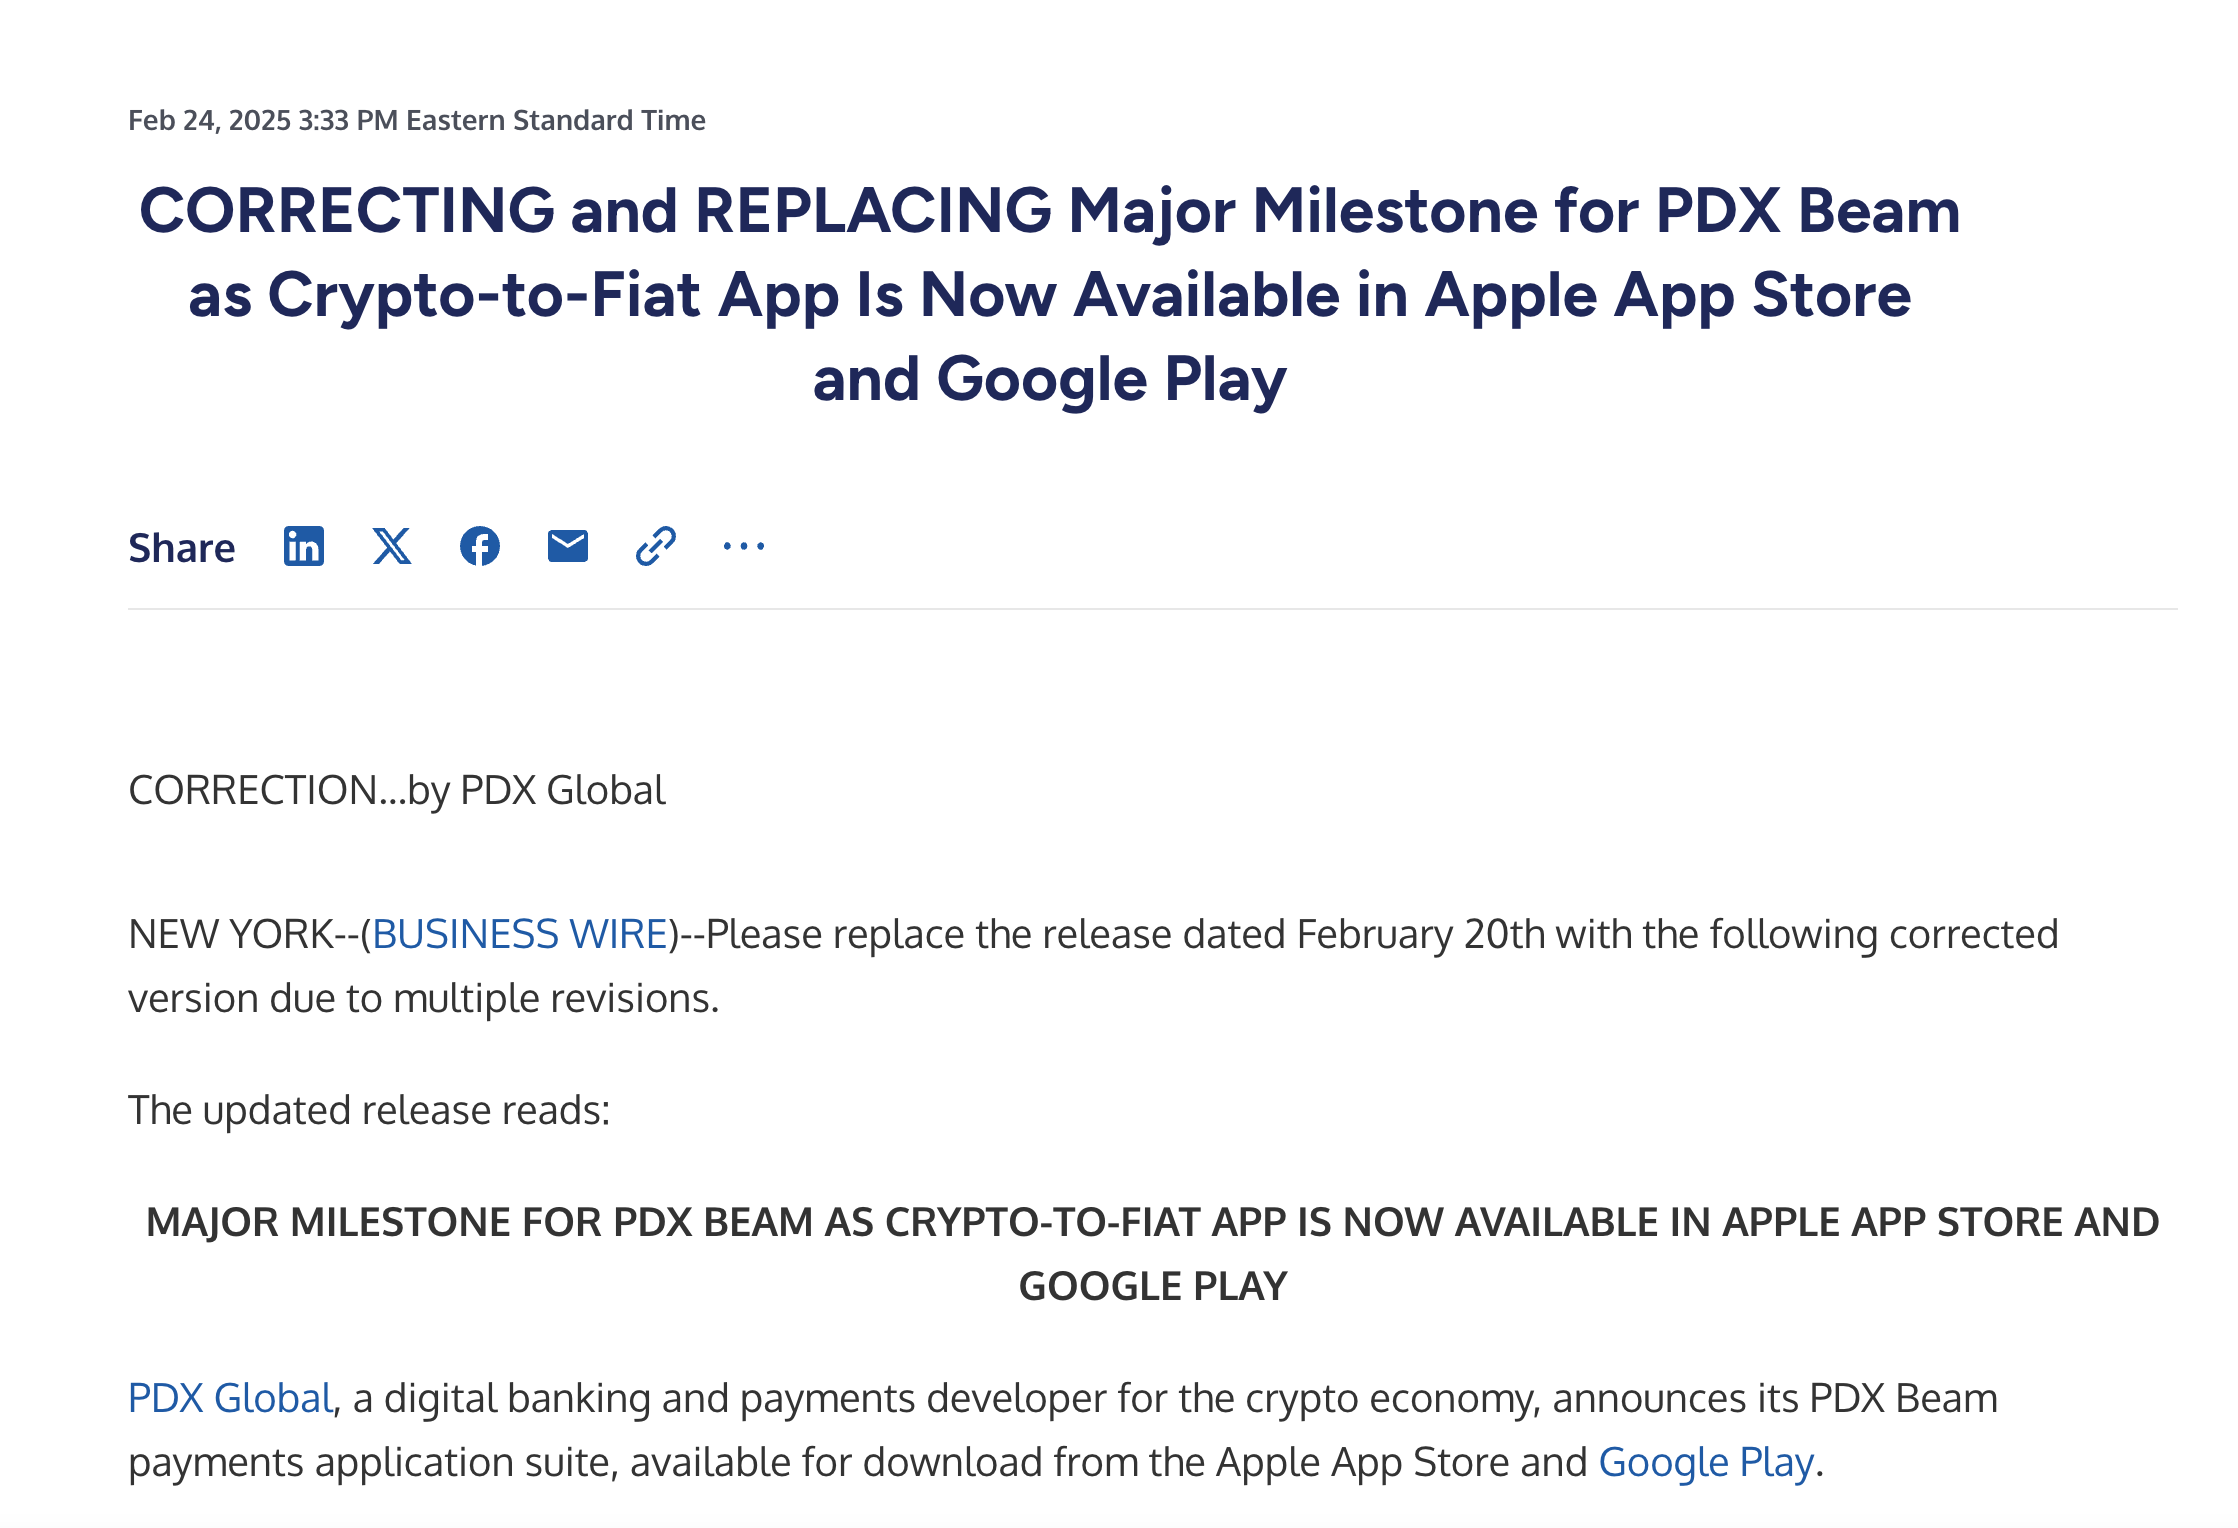2238x1528 pixels.
Task: Email this press release
Action: (567, 547)
